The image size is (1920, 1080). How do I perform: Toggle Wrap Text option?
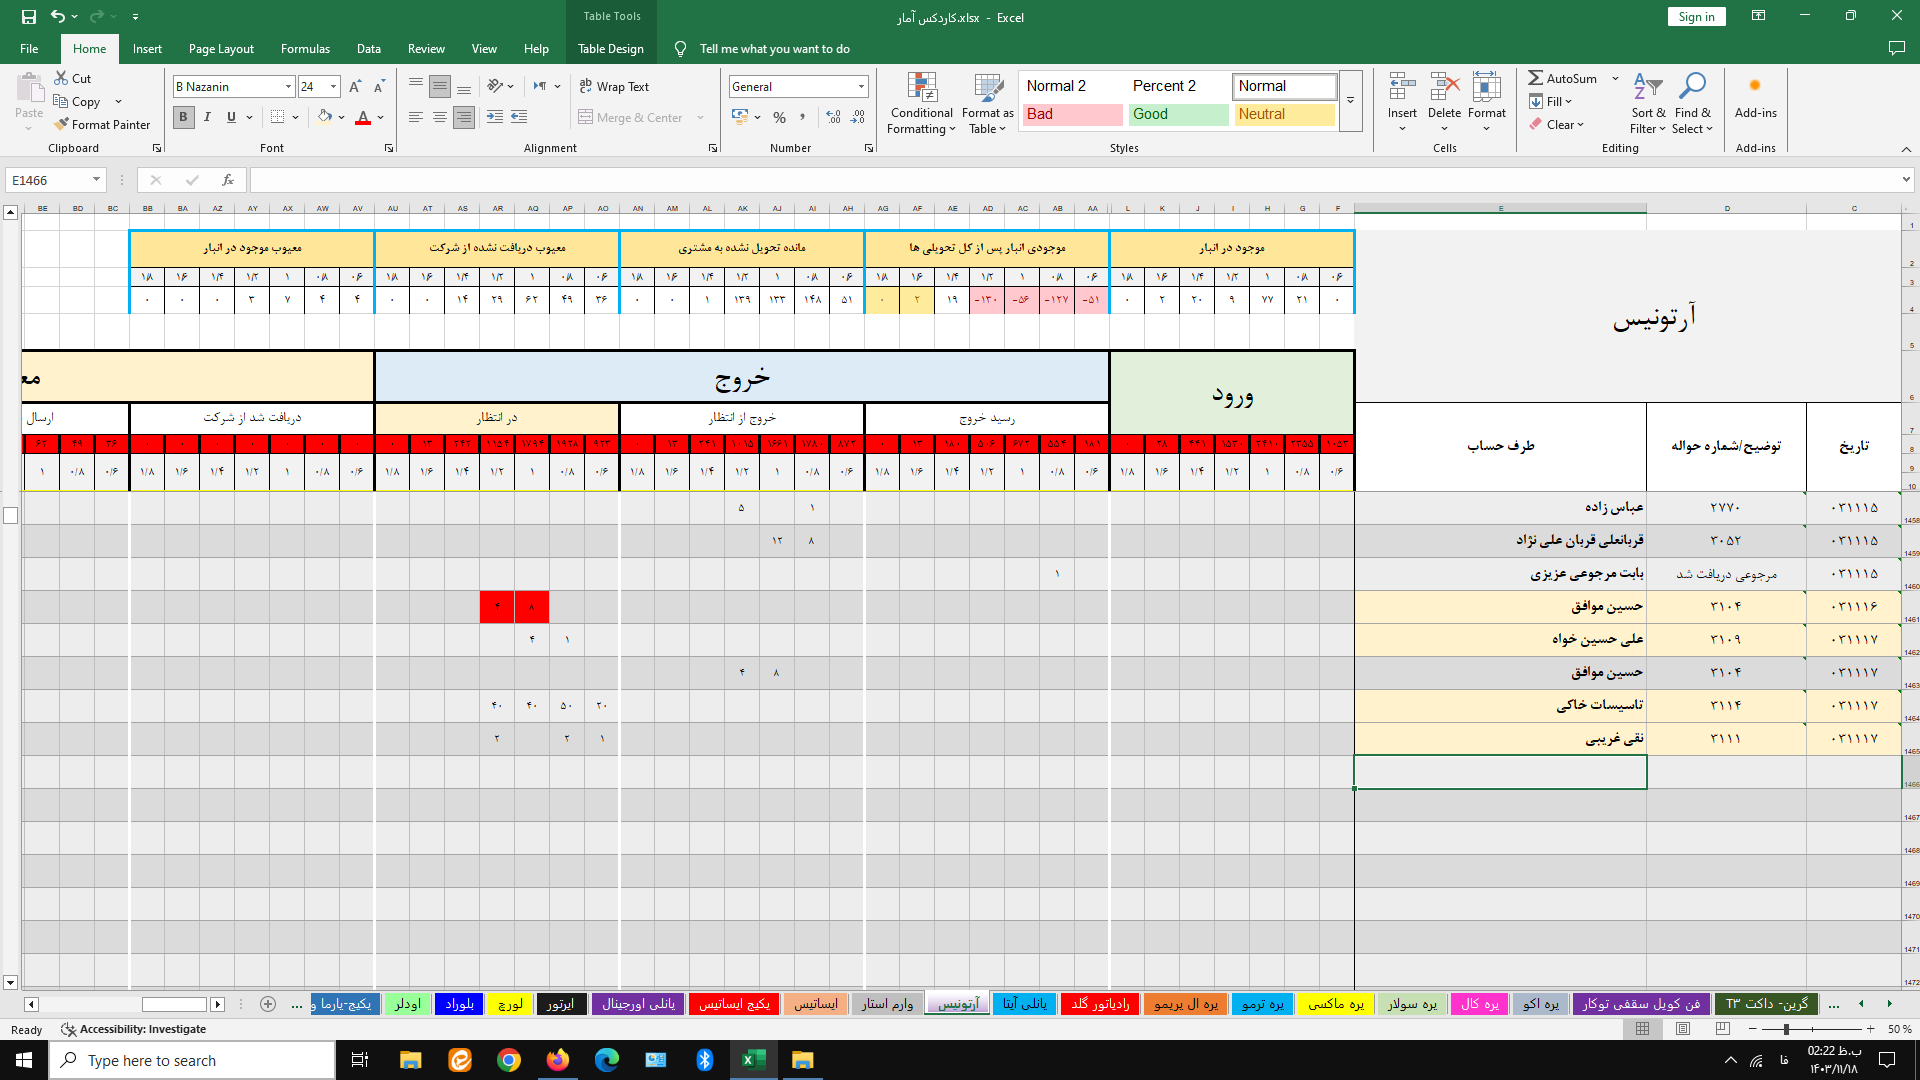pyautogui.click(x=614, y=87)
